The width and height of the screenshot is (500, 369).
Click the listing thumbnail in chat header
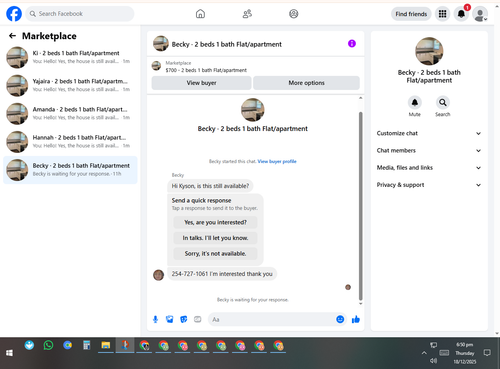point(161,44)
